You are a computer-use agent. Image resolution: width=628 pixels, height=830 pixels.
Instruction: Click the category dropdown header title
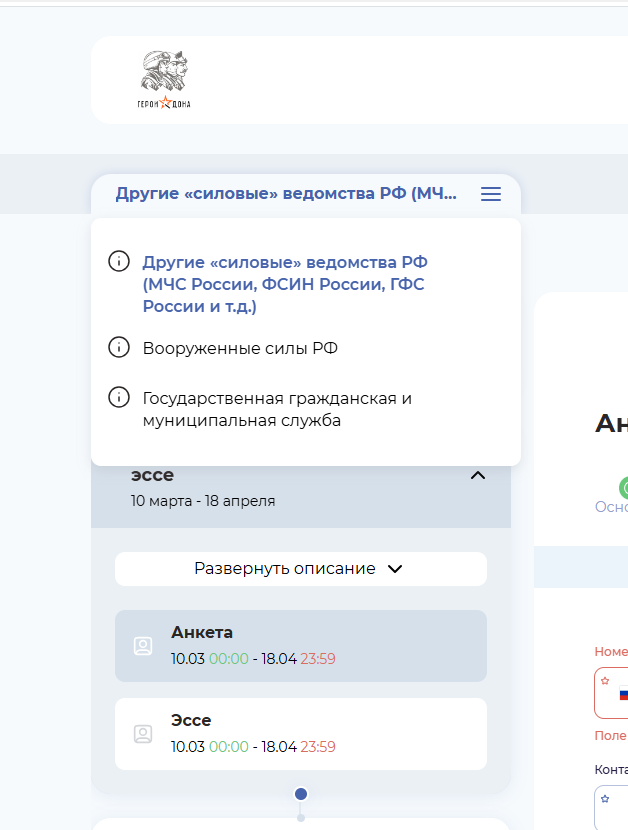(x=286, y=194)
